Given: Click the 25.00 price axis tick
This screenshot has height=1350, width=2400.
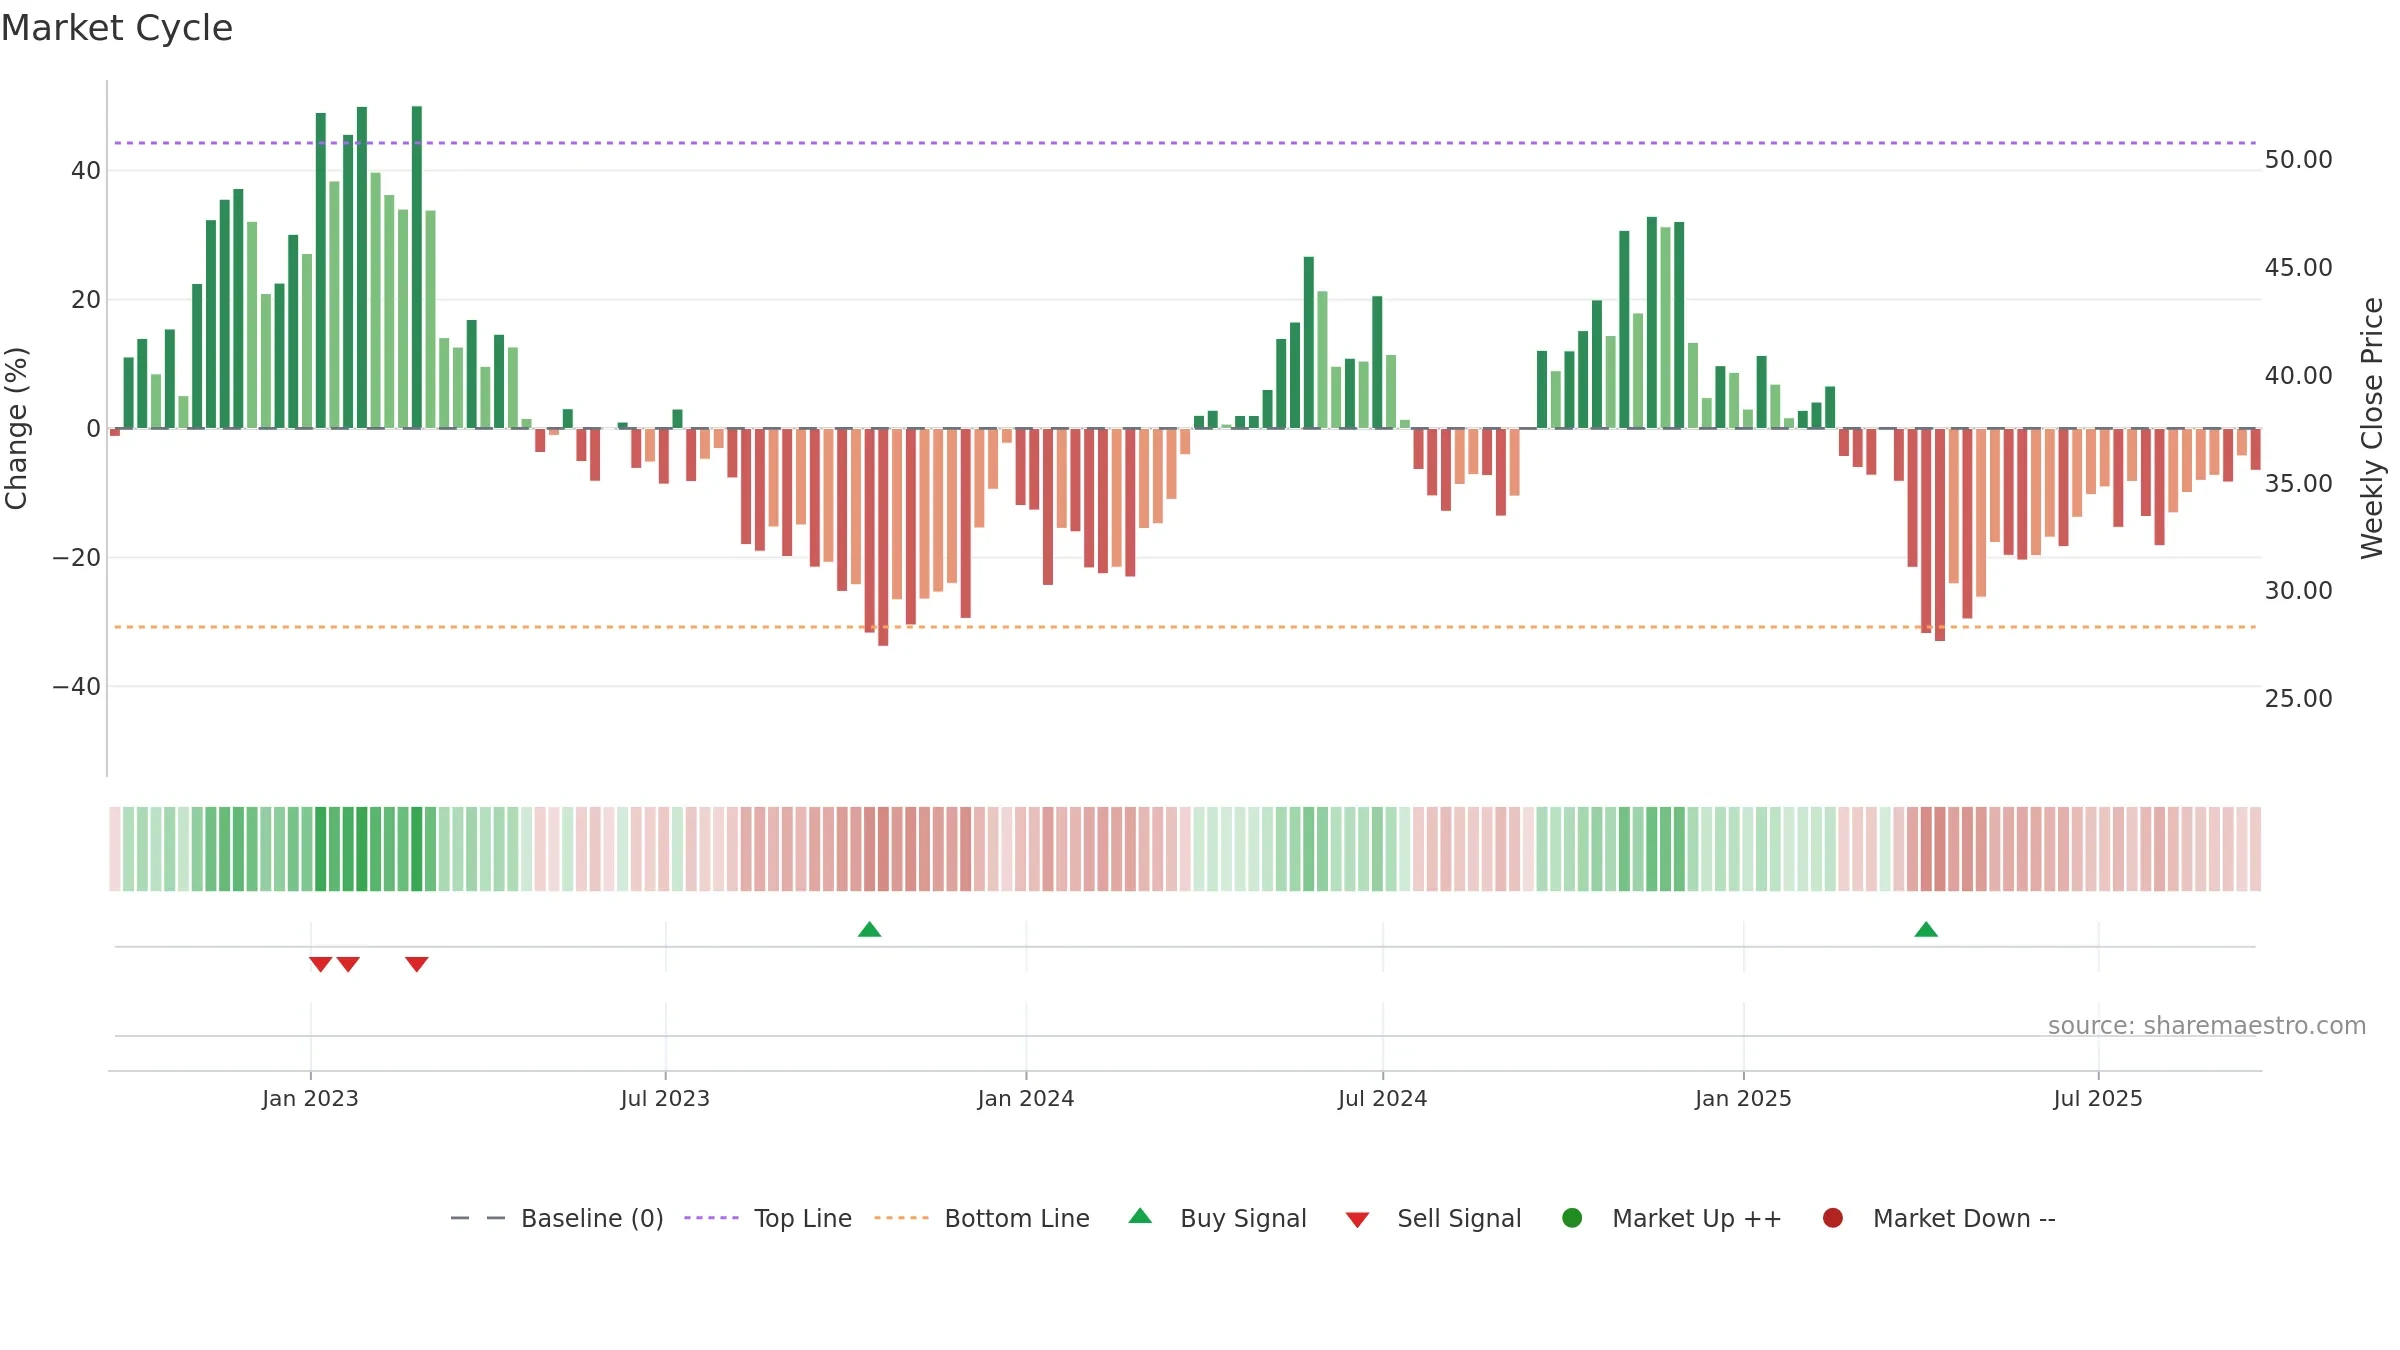Looking at the screenshot, I should [2298, 698].
